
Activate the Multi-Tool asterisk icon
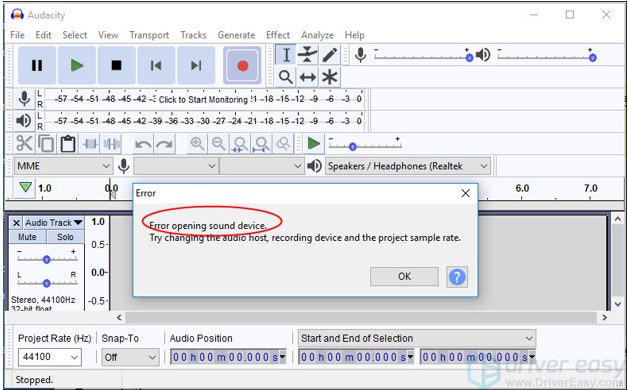point(330,76)
